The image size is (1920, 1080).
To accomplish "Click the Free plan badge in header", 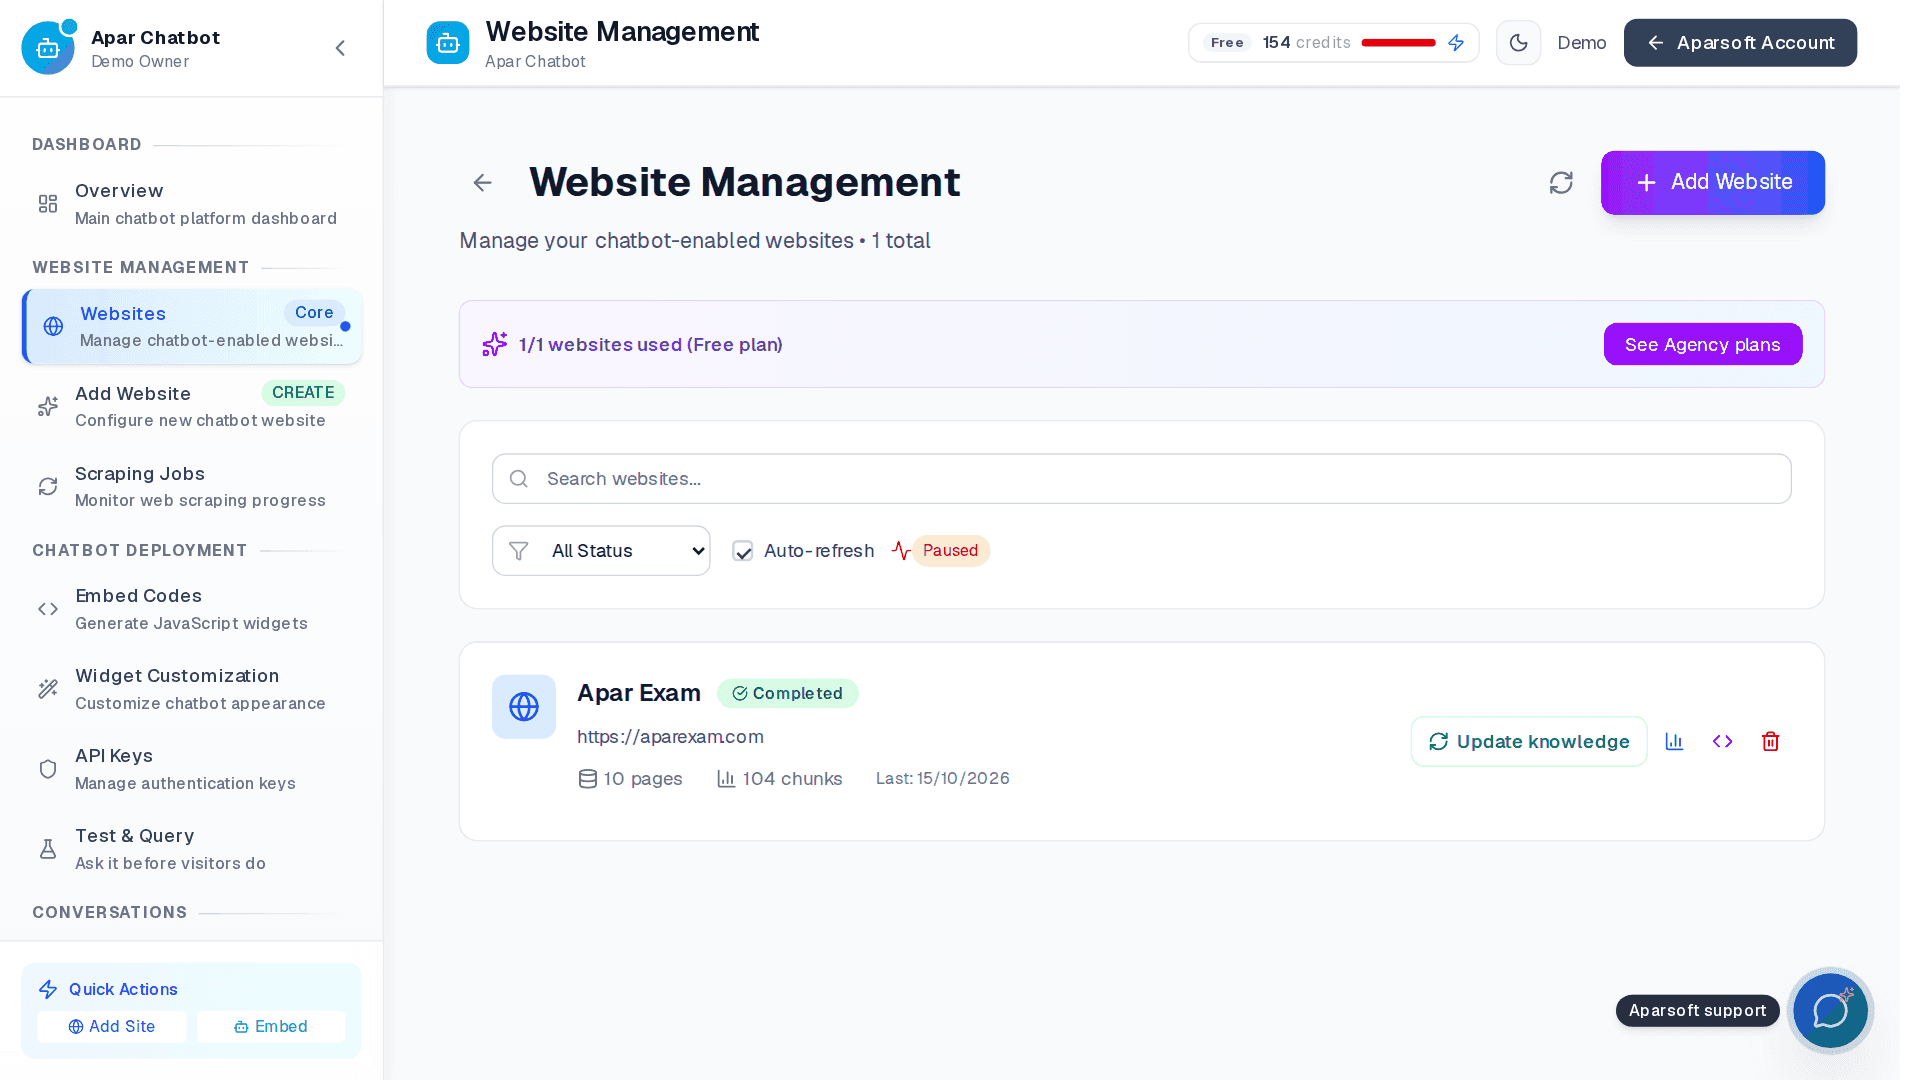I will click(x=1227, y=43).
